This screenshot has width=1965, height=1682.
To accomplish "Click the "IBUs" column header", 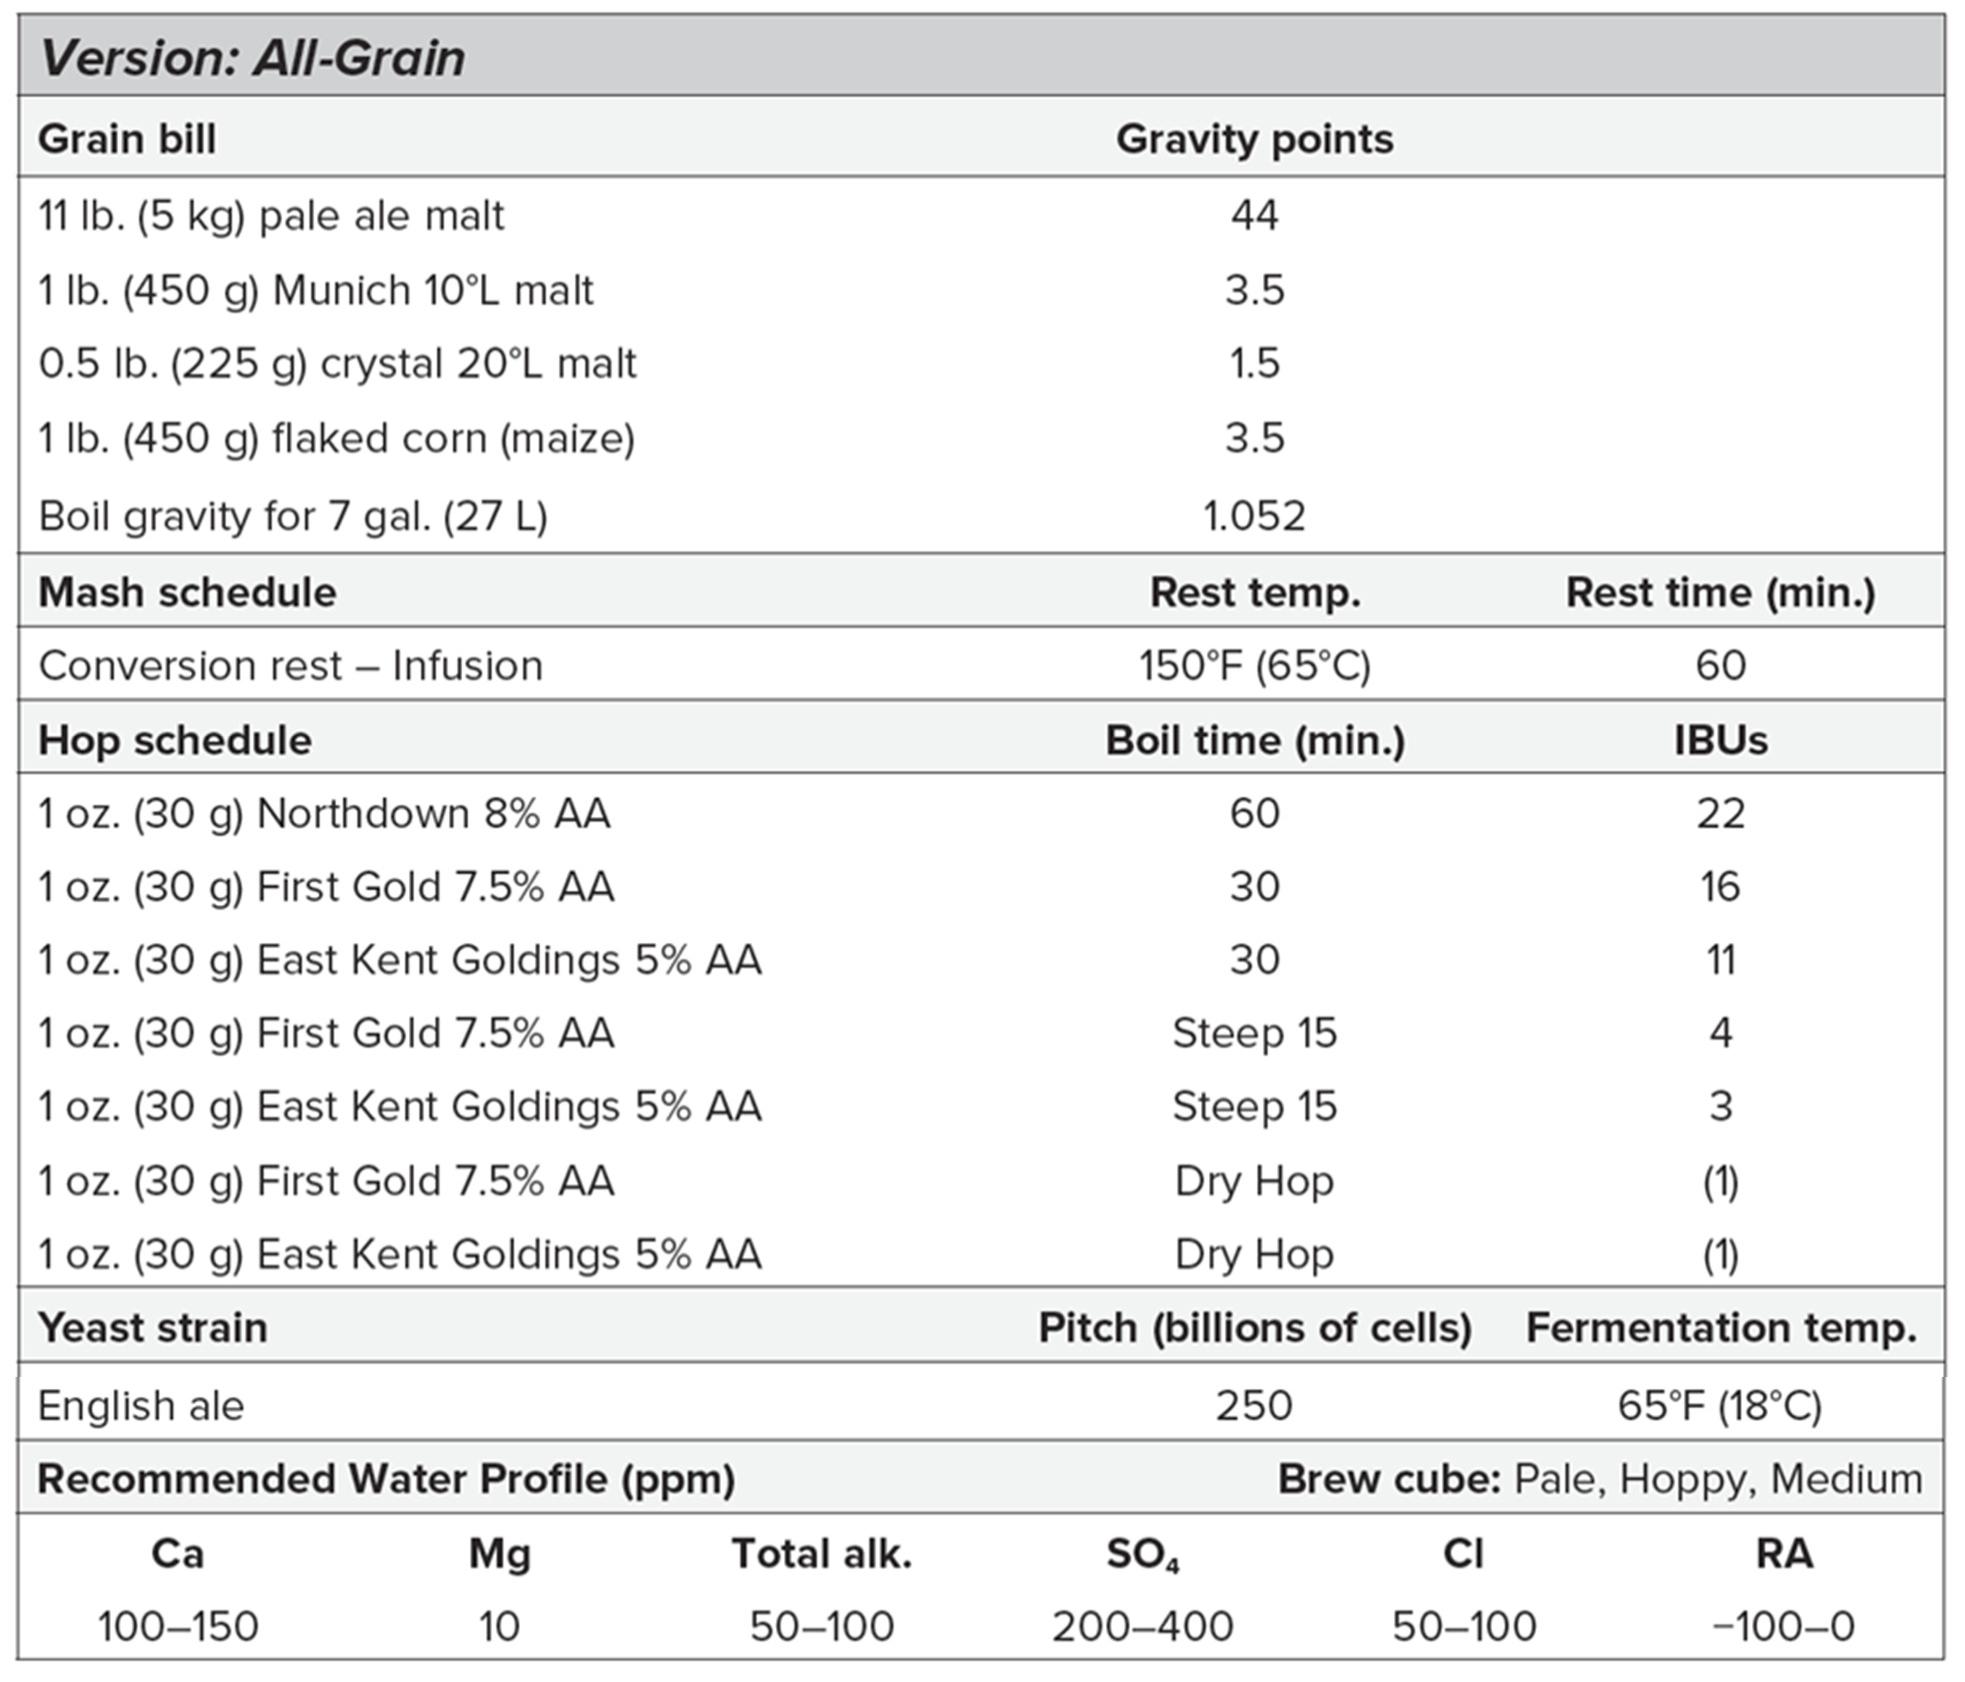I will 1720,741.
